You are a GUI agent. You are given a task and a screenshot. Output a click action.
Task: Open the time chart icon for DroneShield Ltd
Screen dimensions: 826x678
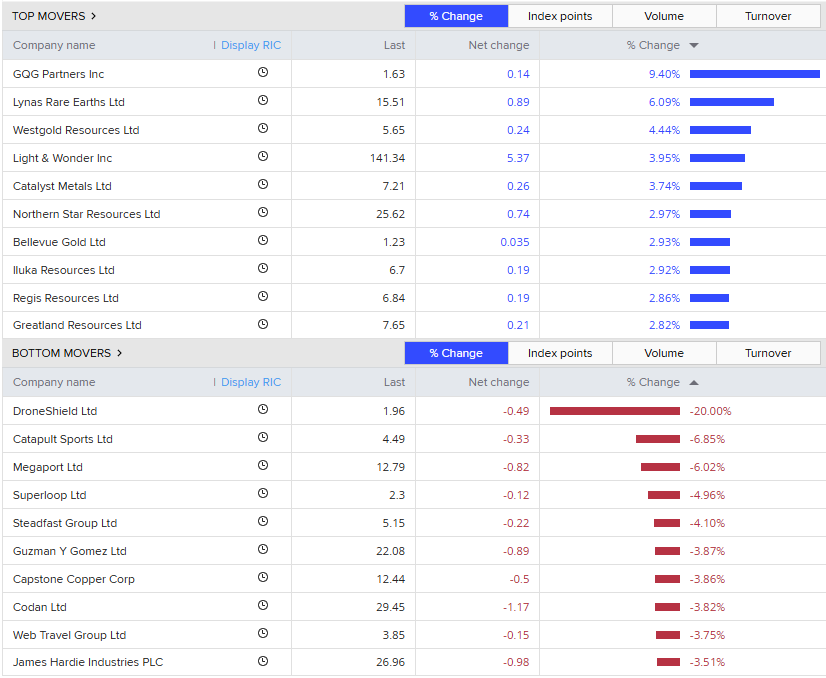tap(263, 410)
